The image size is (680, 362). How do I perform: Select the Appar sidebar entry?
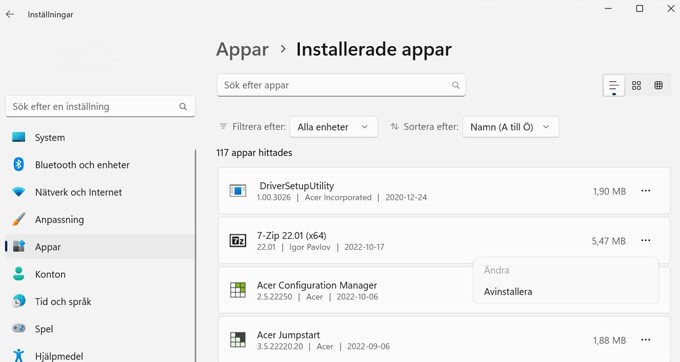(x=100, y=247)
